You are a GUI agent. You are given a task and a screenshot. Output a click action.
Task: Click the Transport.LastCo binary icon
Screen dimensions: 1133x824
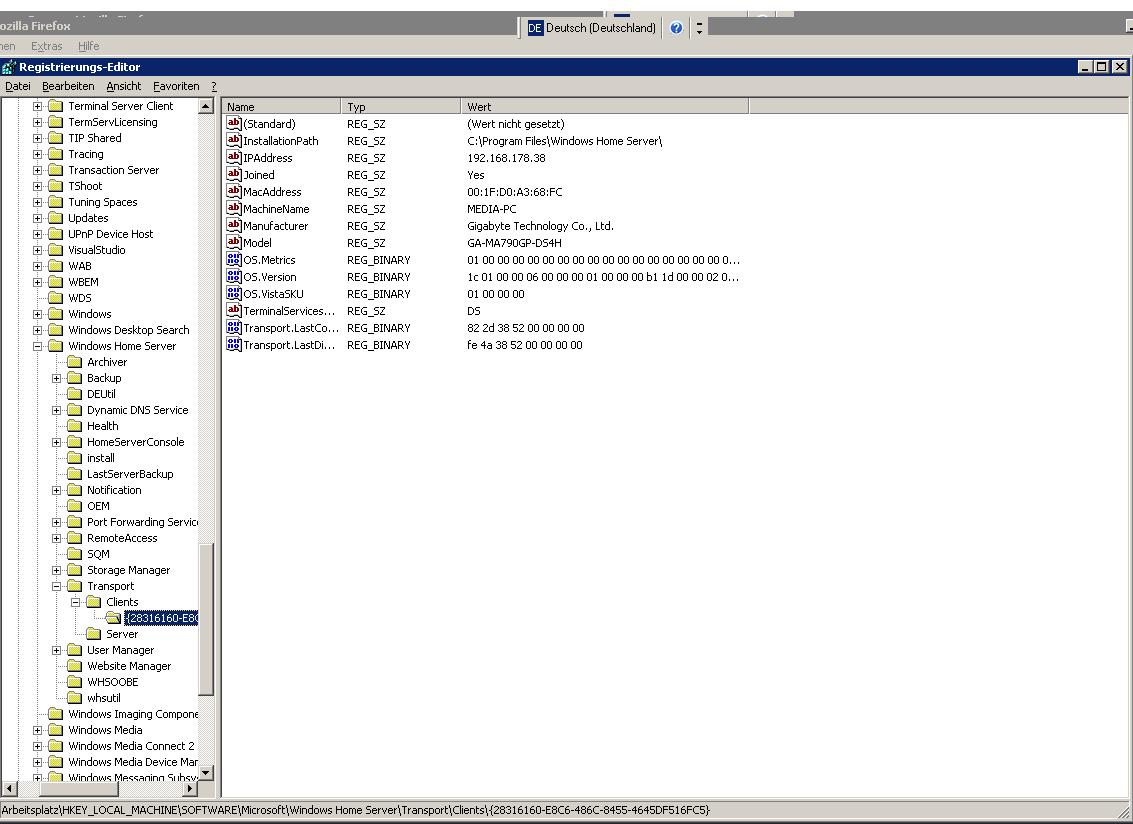click(233, 327)
